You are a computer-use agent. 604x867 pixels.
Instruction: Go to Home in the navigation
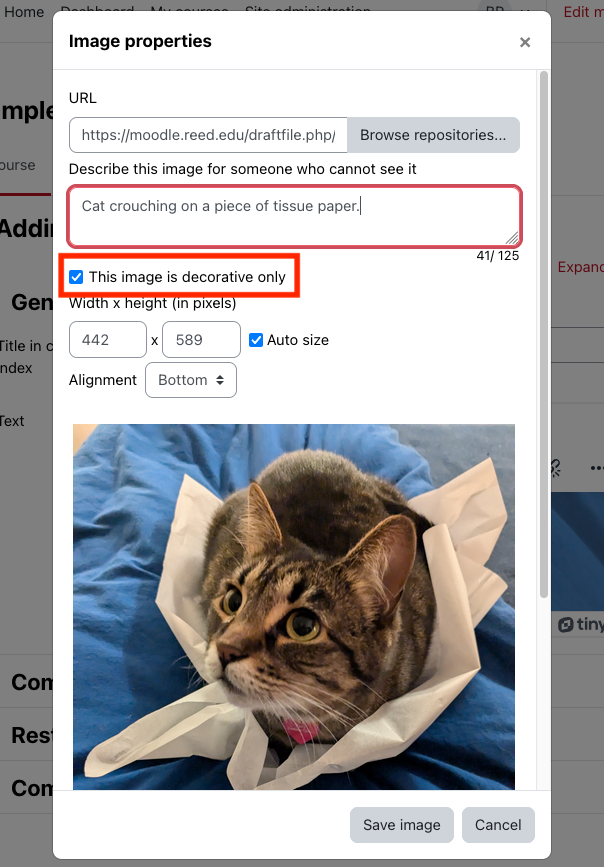(x=24, y=12)
